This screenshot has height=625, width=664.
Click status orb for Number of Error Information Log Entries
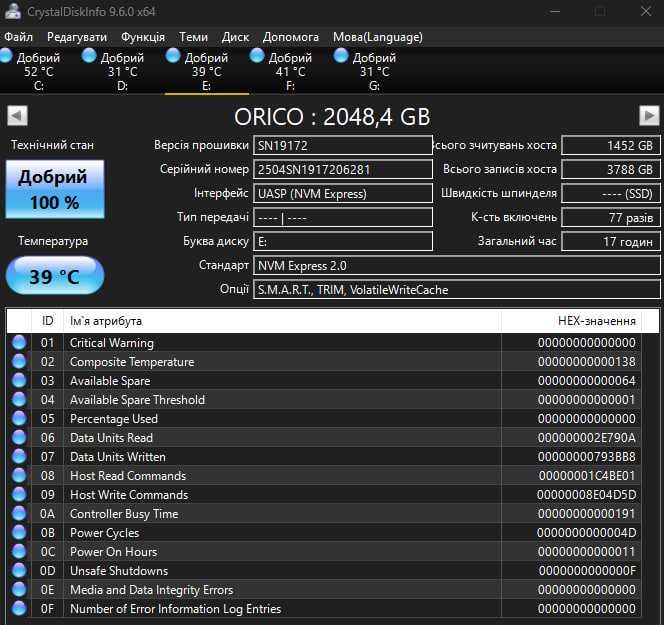click(x=19, y=608)
